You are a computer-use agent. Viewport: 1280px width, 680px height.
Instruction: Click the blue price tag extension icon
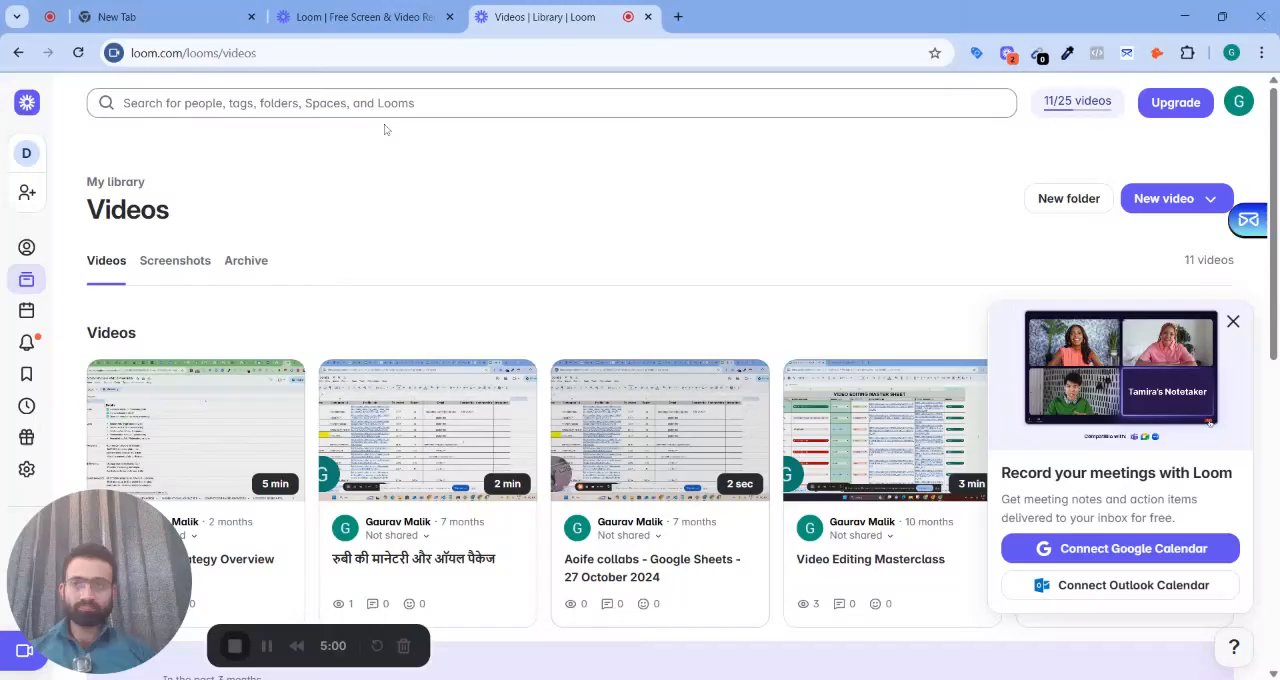977,53
